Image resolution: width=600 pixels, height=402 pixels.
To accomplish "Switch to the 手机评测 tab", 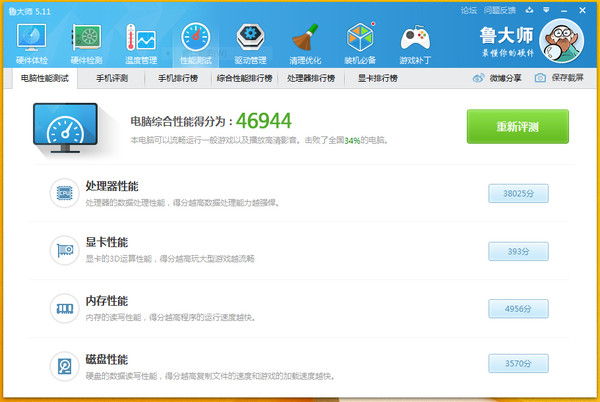I will pyautogui.click(x=112, y=78).
